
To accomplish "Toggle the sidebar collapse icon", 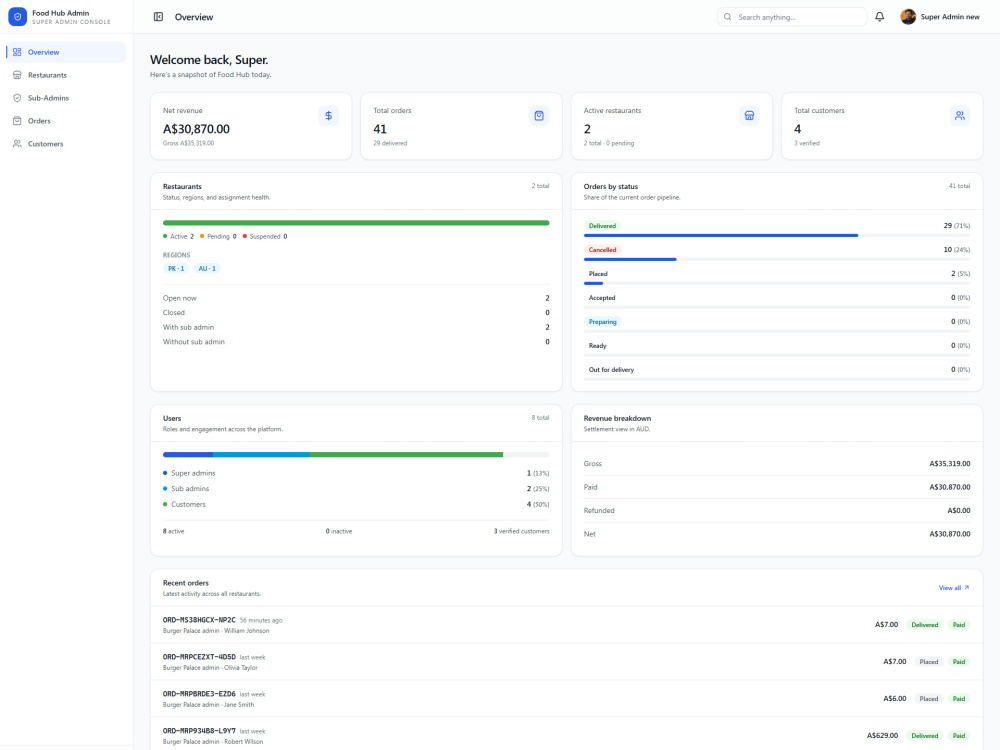I will pyautogui.click(x=158, y=17).
